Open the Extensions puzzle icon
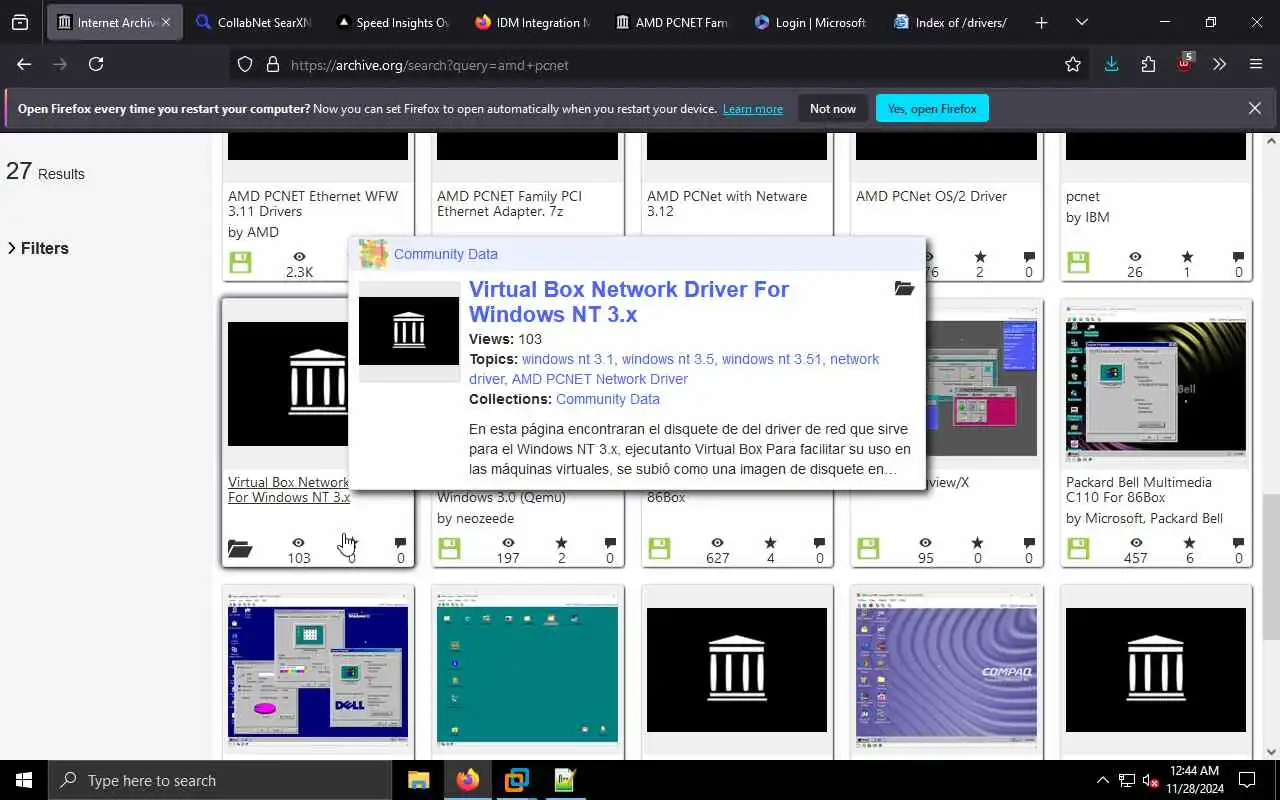1280x800 pixels. (1148, 64)
